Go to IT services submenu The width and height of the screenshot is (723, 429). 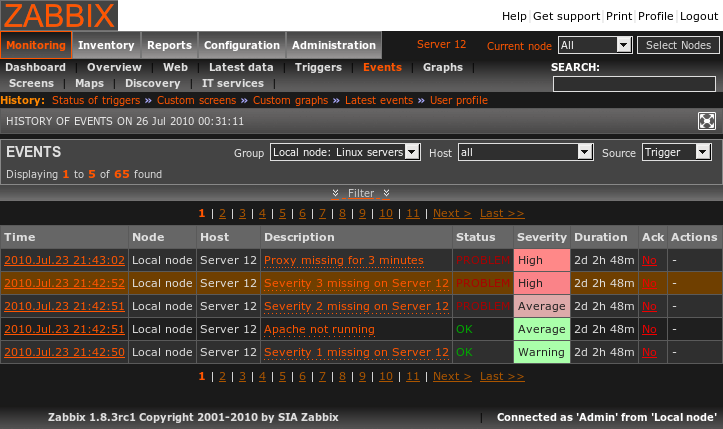pyautogui.click(x=233, y=83)
